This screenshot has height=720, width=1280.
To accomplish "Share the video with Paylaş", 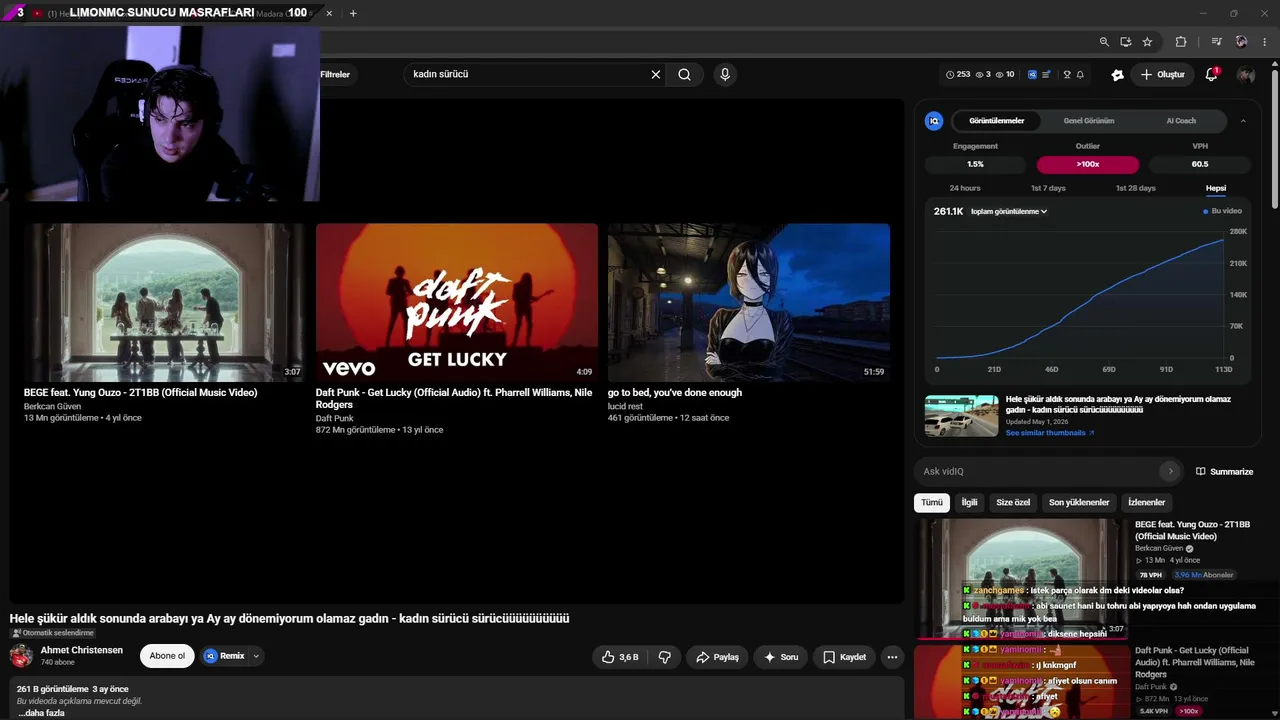I will 717,657.
